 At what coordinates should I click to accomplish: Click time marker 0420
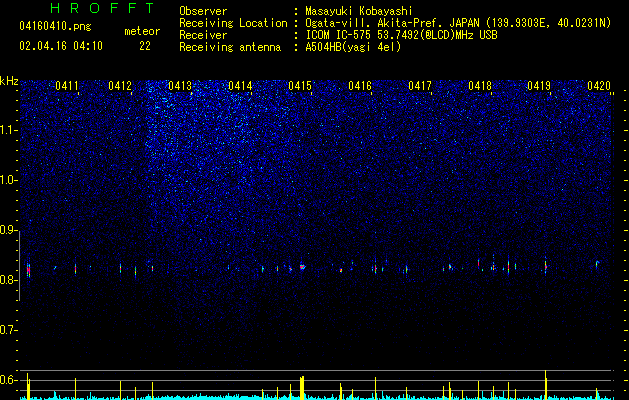click(x=599, y=85)
